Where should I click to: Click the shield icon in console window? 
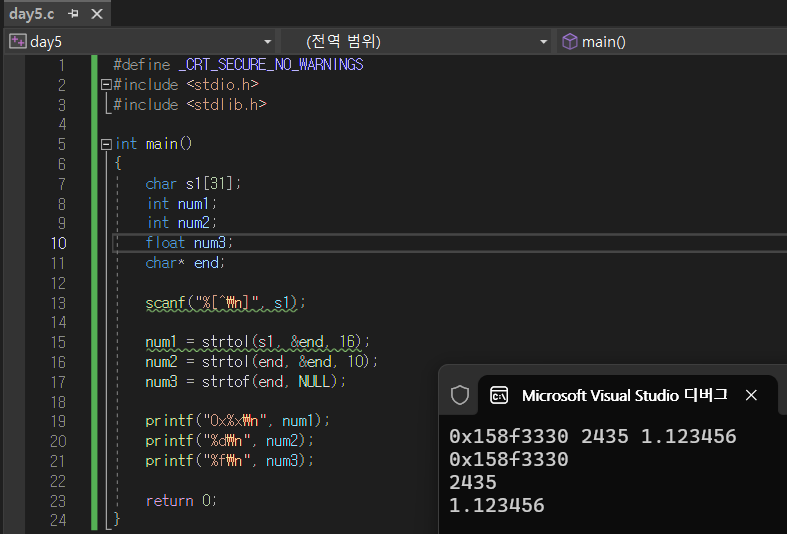(460, 395)
